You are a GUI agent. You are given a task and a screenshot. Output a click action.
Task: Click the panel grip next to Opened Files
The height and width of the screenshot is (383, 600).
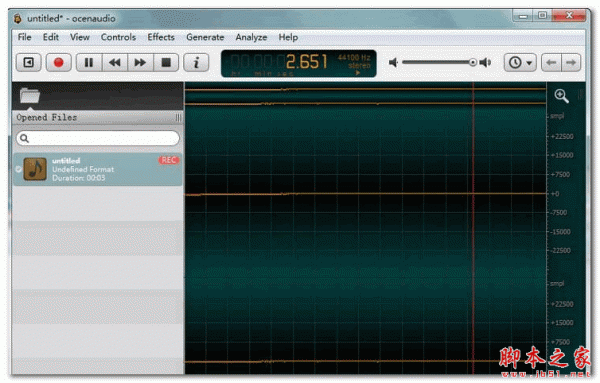(178, 117)
